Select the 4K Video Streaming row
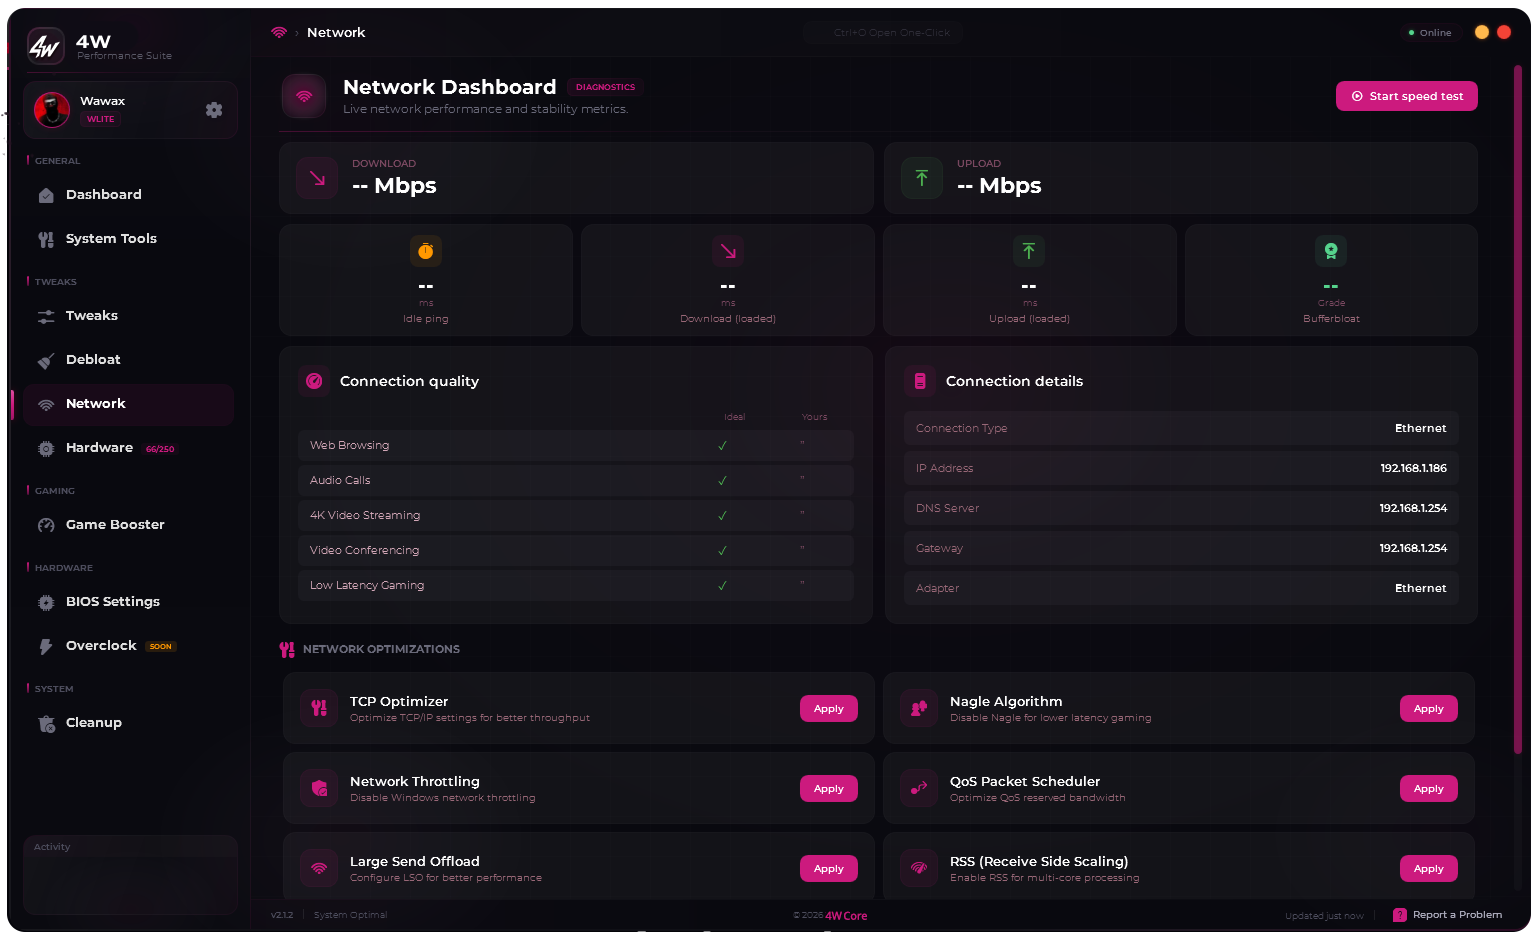This screenshot has width=1539, height=939. [x=576, y=516]
